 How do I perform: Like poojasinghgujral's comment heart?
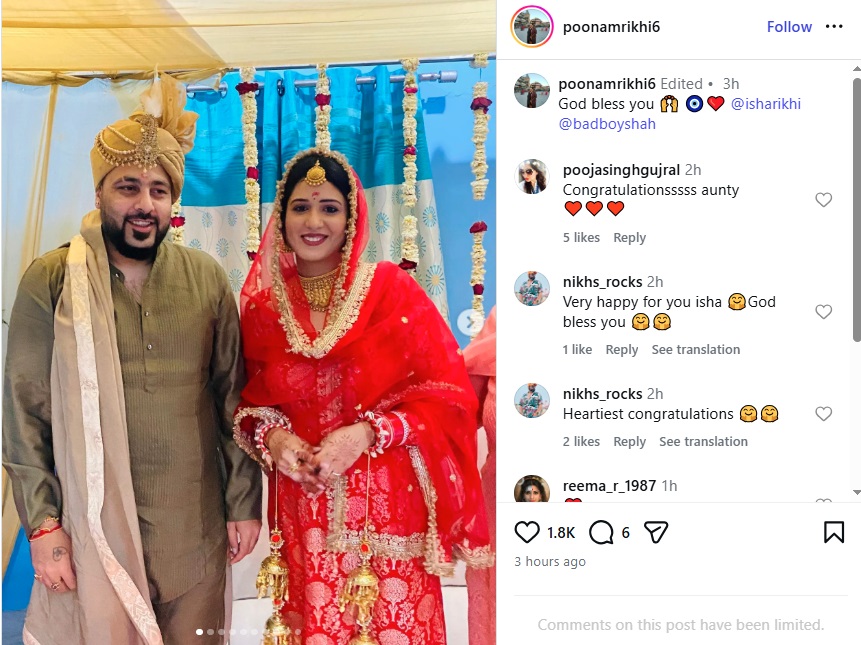click(x=823, y=200)
